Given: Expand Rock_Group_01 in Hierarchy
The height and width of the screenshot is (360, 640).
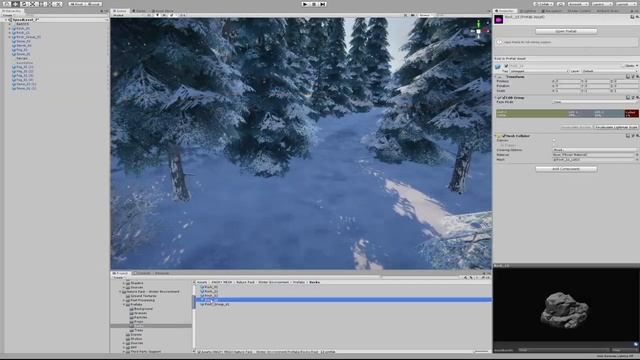Looking at the screenshot, I should tap(10, 37).
